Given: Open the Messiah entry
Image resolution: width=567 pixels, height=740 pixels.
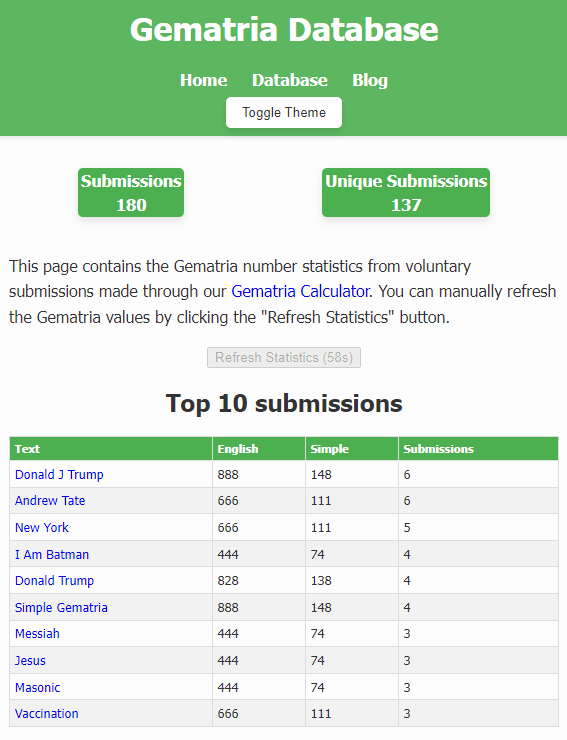Looking at the screenshot, I should 37,633.
